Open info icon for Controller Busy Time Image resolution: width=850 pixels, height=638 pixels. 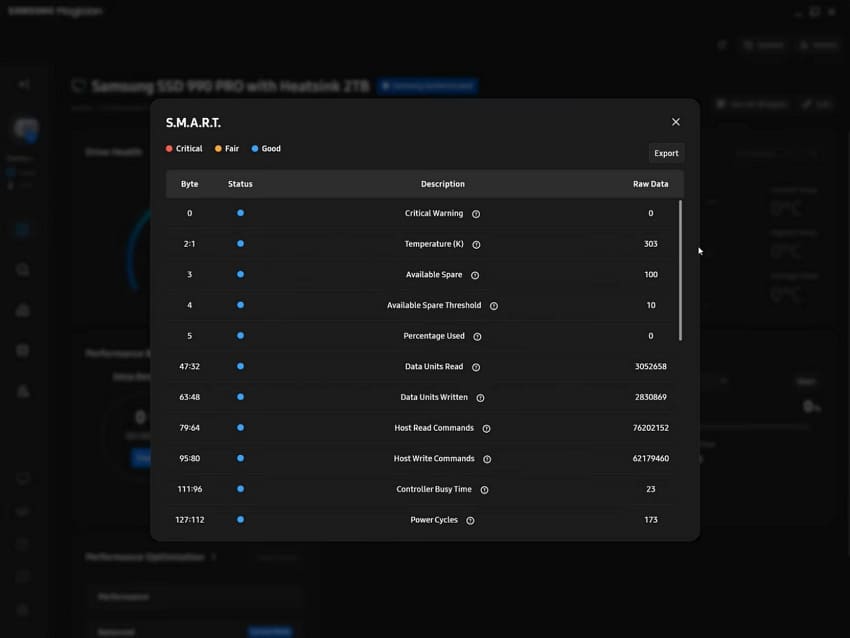(484, 489)
